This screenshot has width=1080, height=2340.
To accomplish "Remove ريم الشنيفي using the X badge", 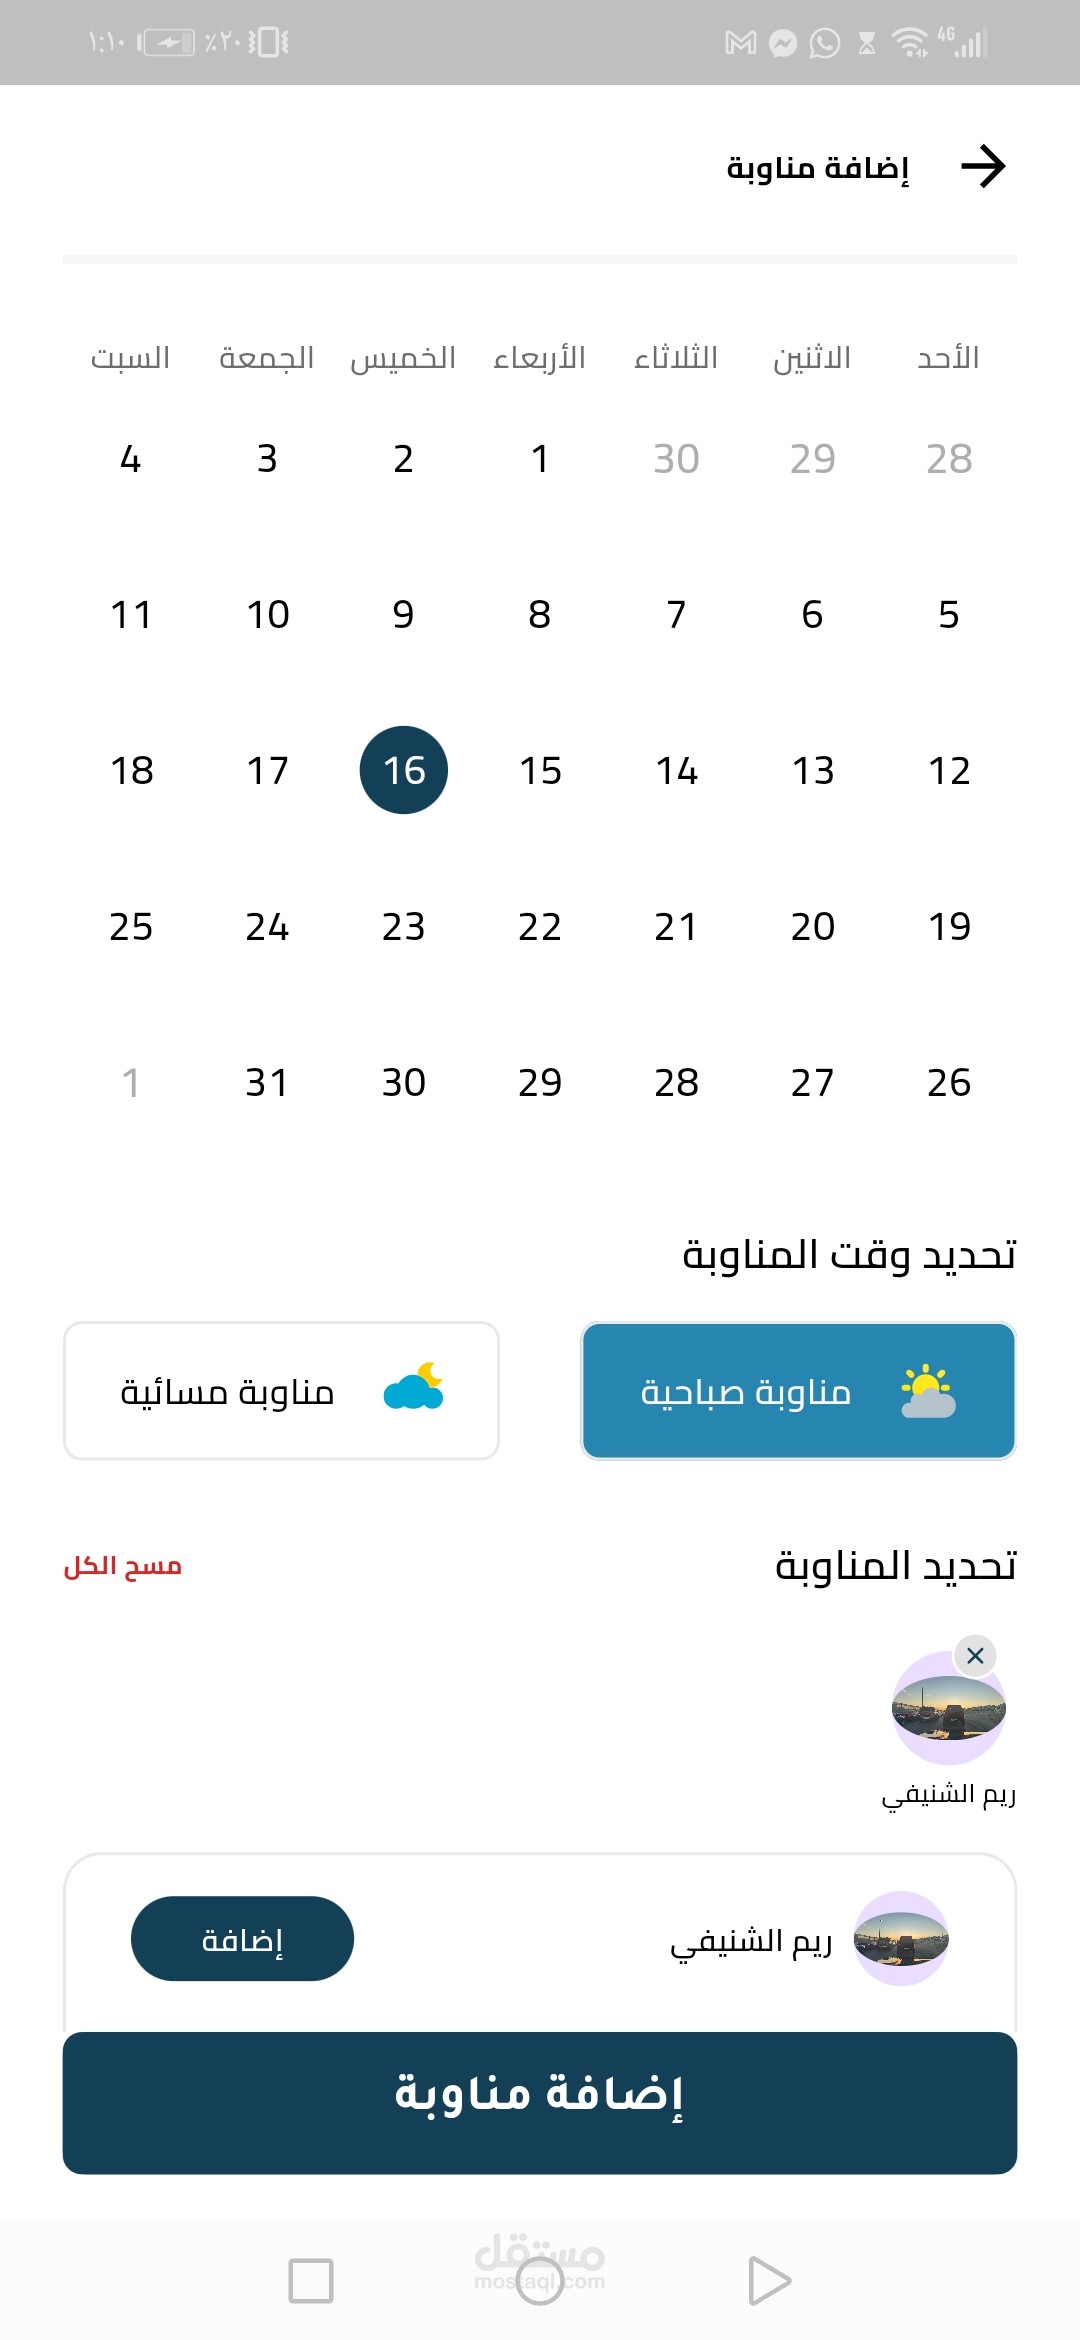I will point(975,1656).
